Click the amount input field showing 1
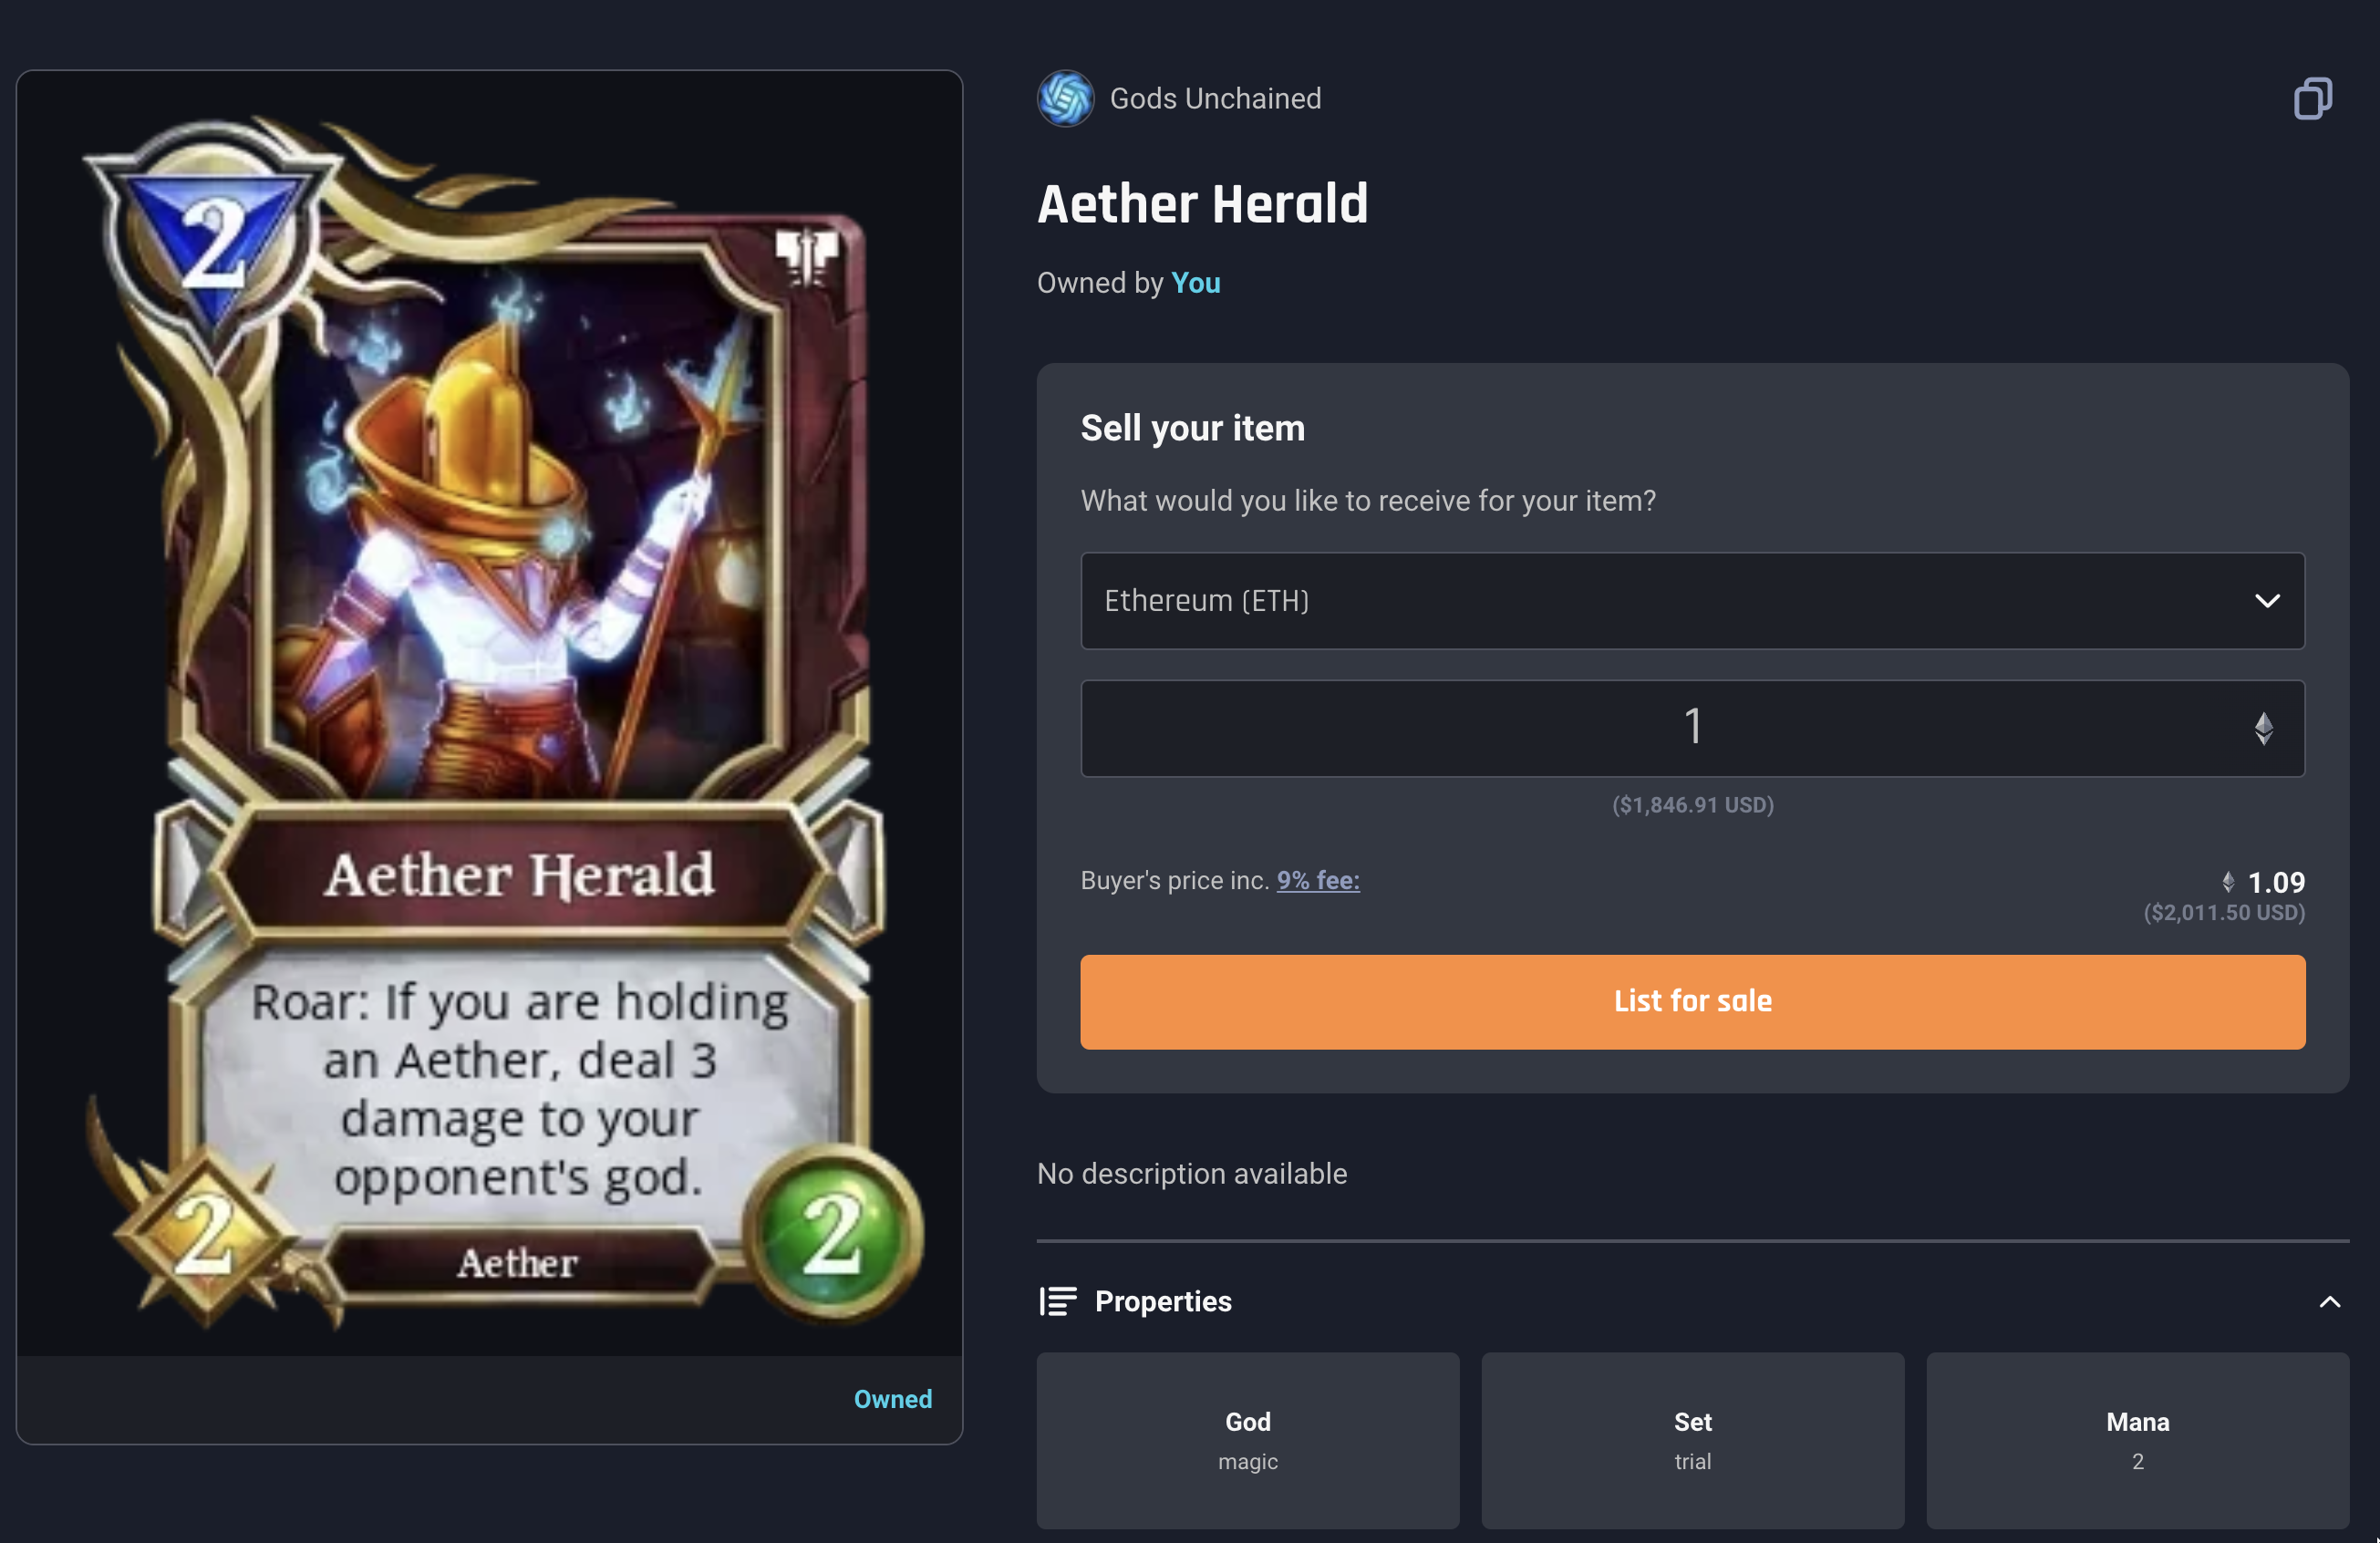 click(x=1692, y=728)
